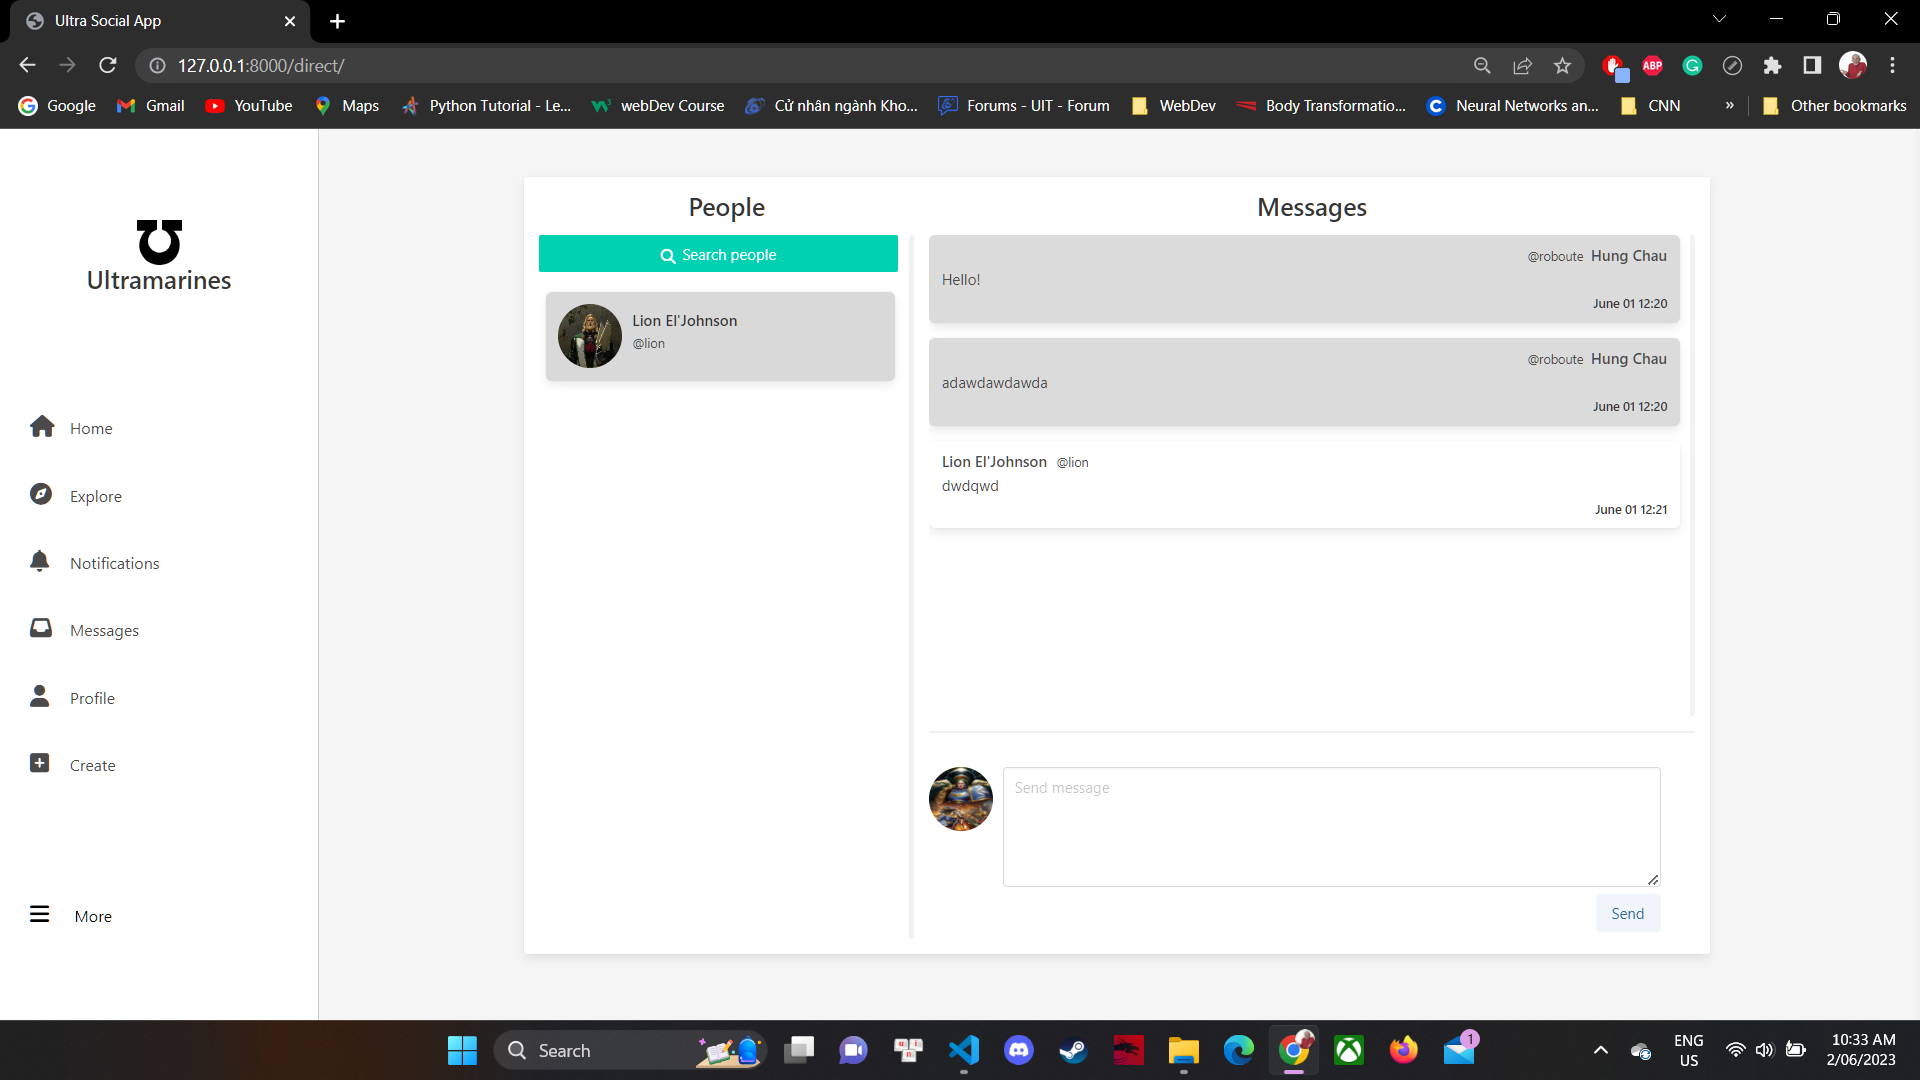Image resolution: width=1920 pixels, height=1080 pixels.
Task: Open the Other bookmarks folder
Action: coord(1835,106)
